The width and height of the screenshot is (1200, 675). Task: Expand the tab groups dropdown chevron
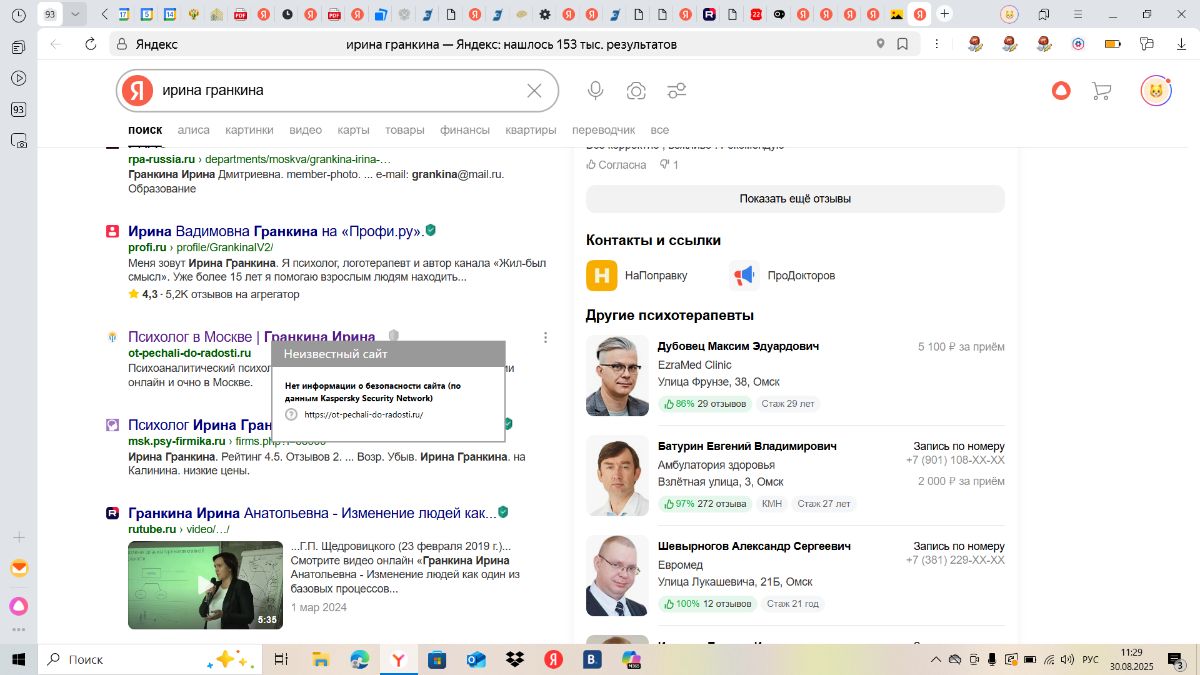coord(75,14)
